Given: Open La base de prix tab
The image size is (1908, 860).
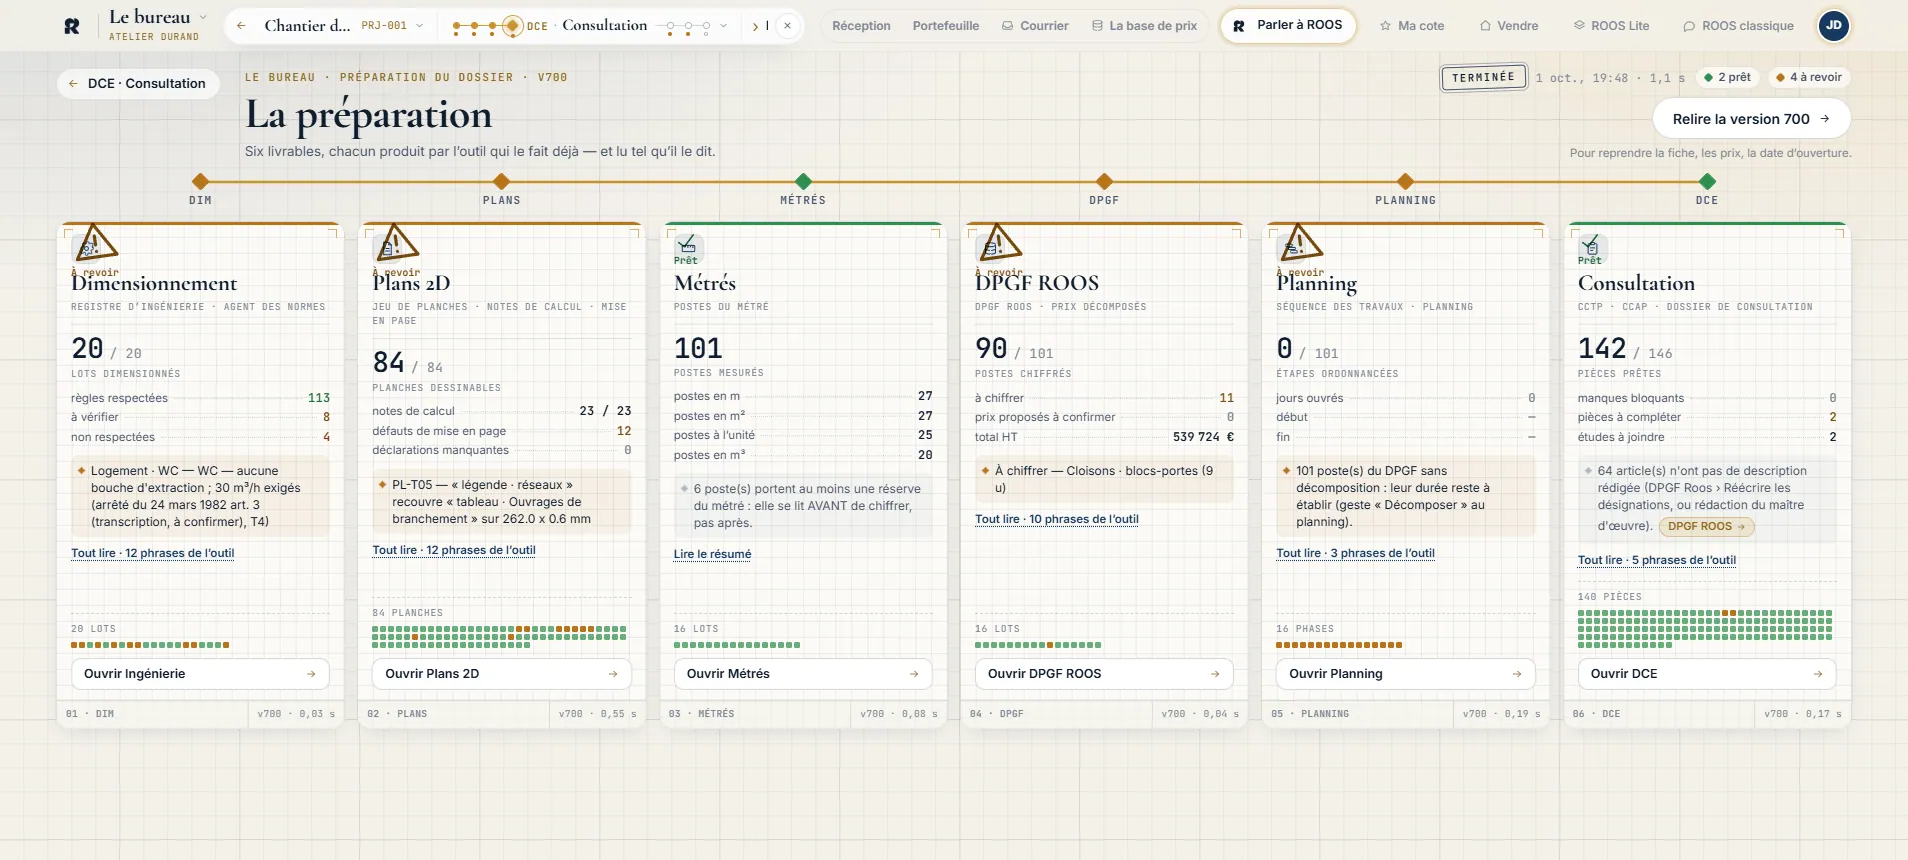Looking at the screenshot, I should pyautogui.click(x=1144, y=26).
